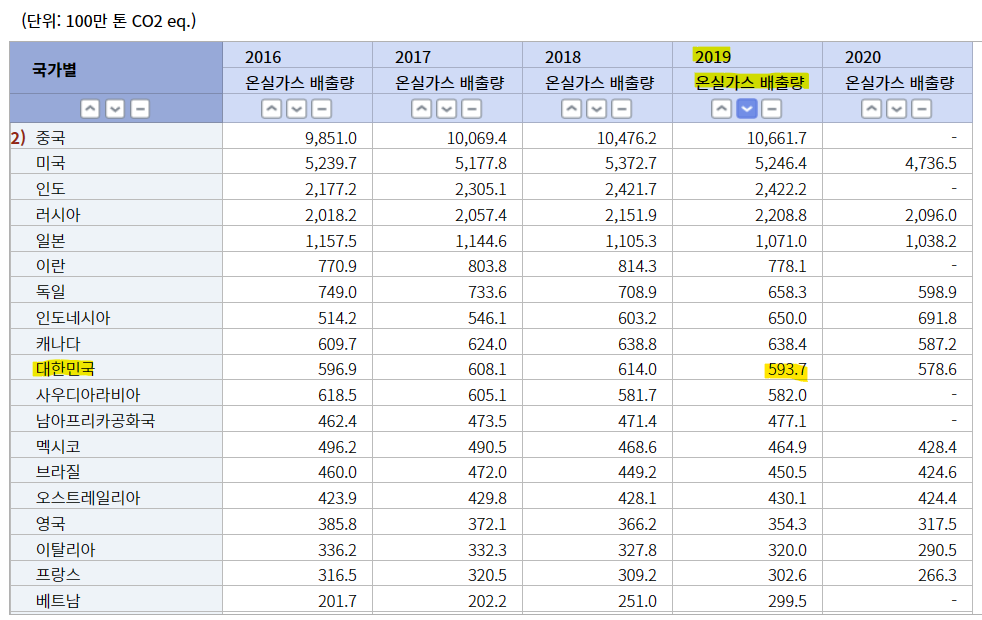The image size is (982, 620).
Task: Click USA 2020 value 4,736.5
Action: click(931, 163)
